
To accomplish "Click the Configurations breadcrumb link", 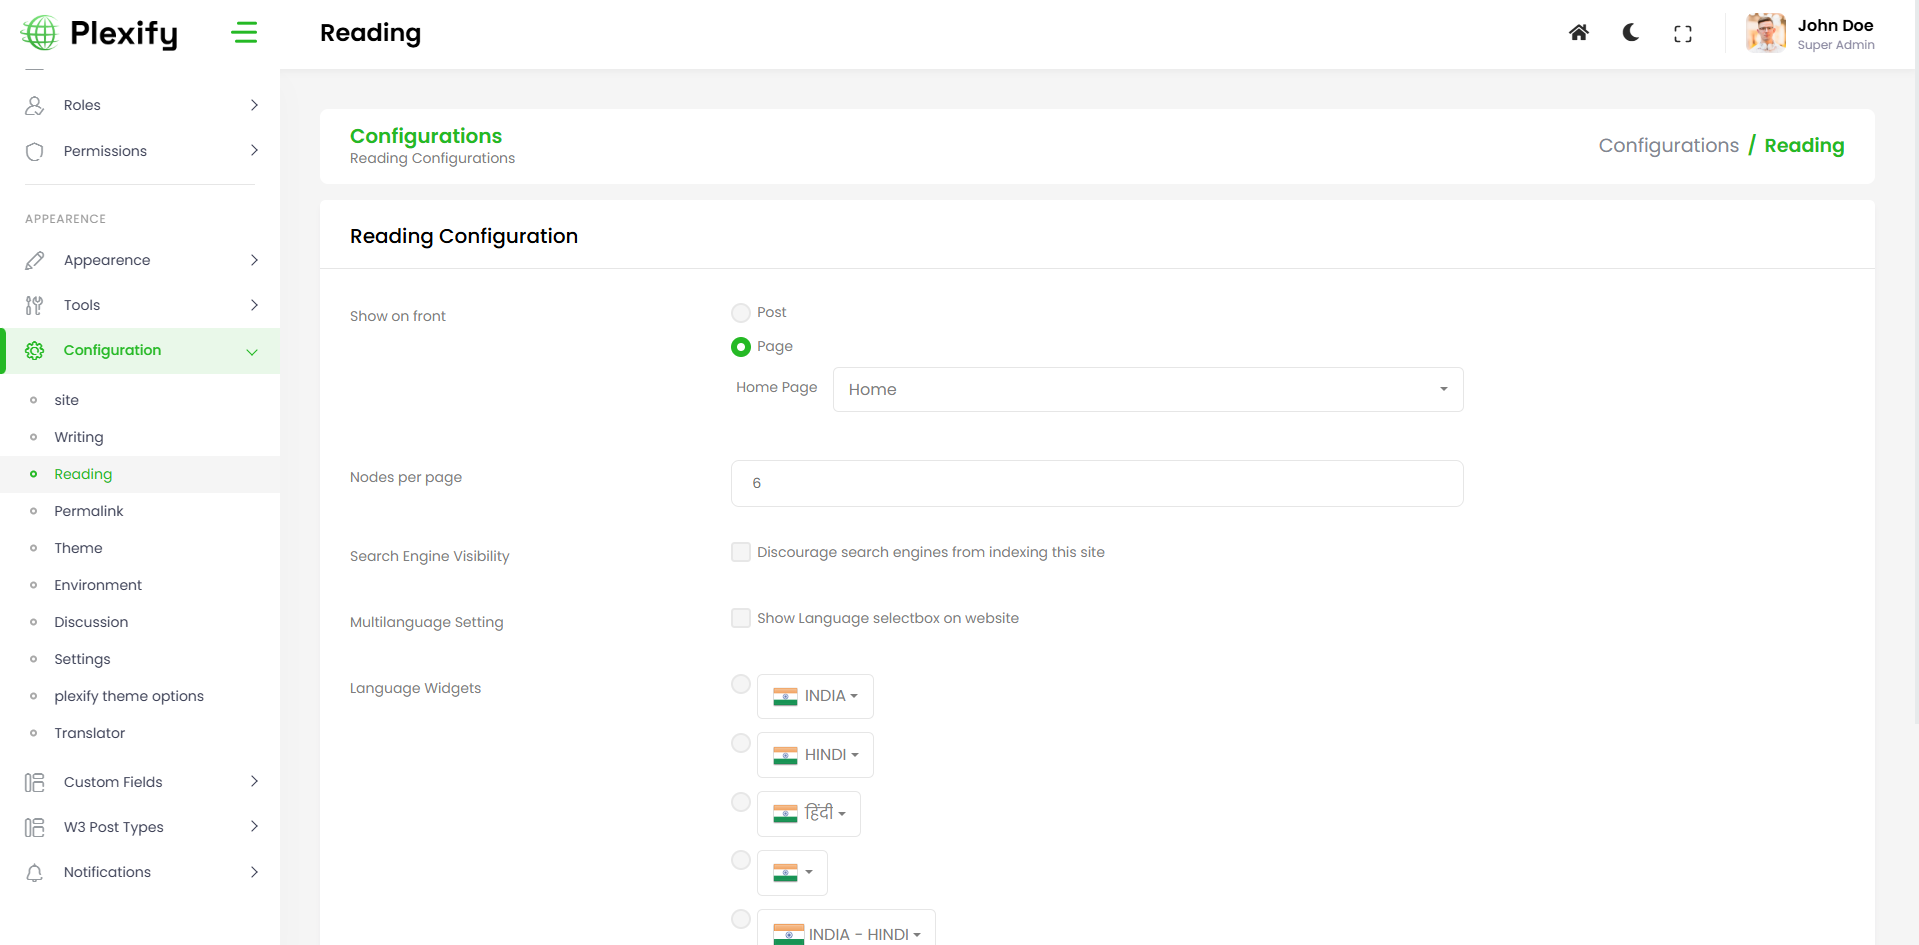I will (1668, 145).
